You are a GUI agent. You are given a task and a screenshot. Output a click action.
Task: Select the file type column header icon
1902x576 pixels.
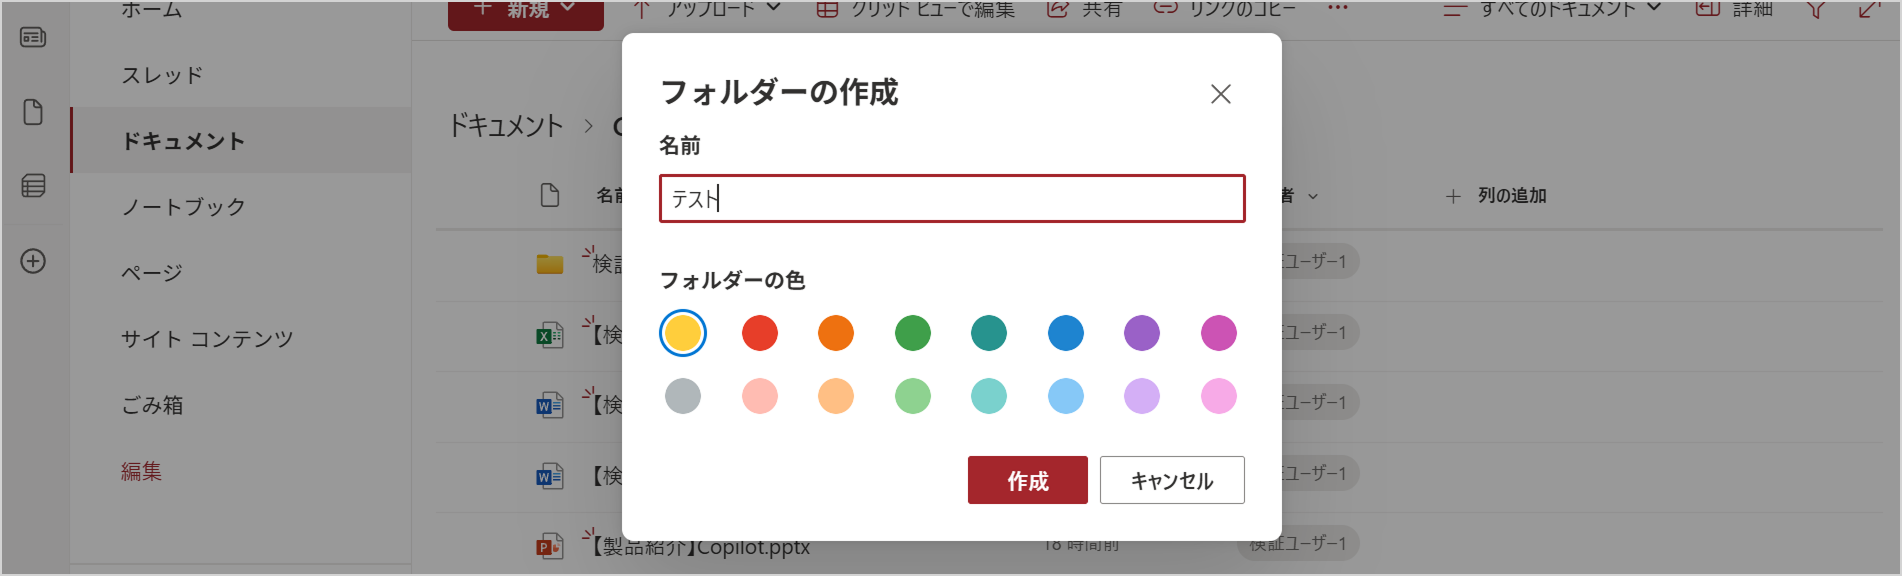[549, 195]
